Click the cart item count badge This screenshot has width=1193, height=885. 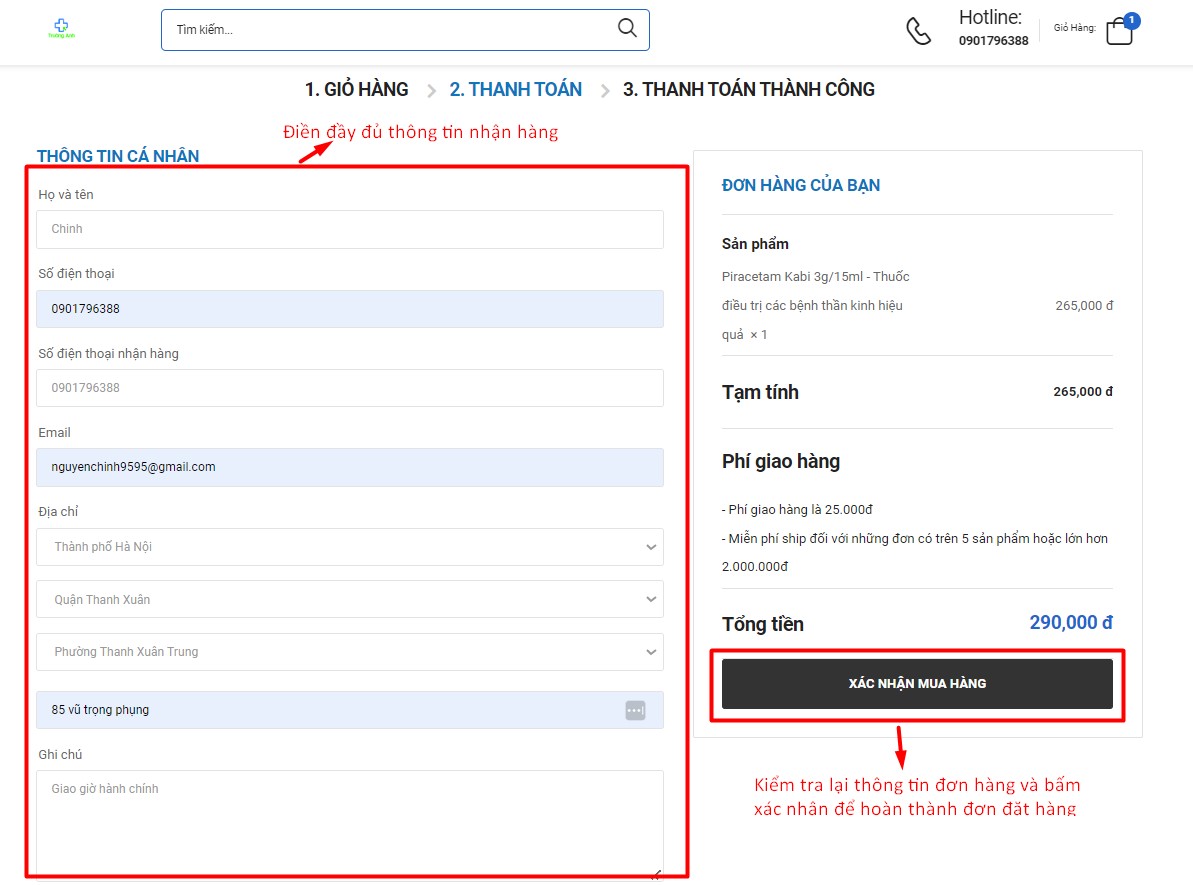click(1131, 20)
